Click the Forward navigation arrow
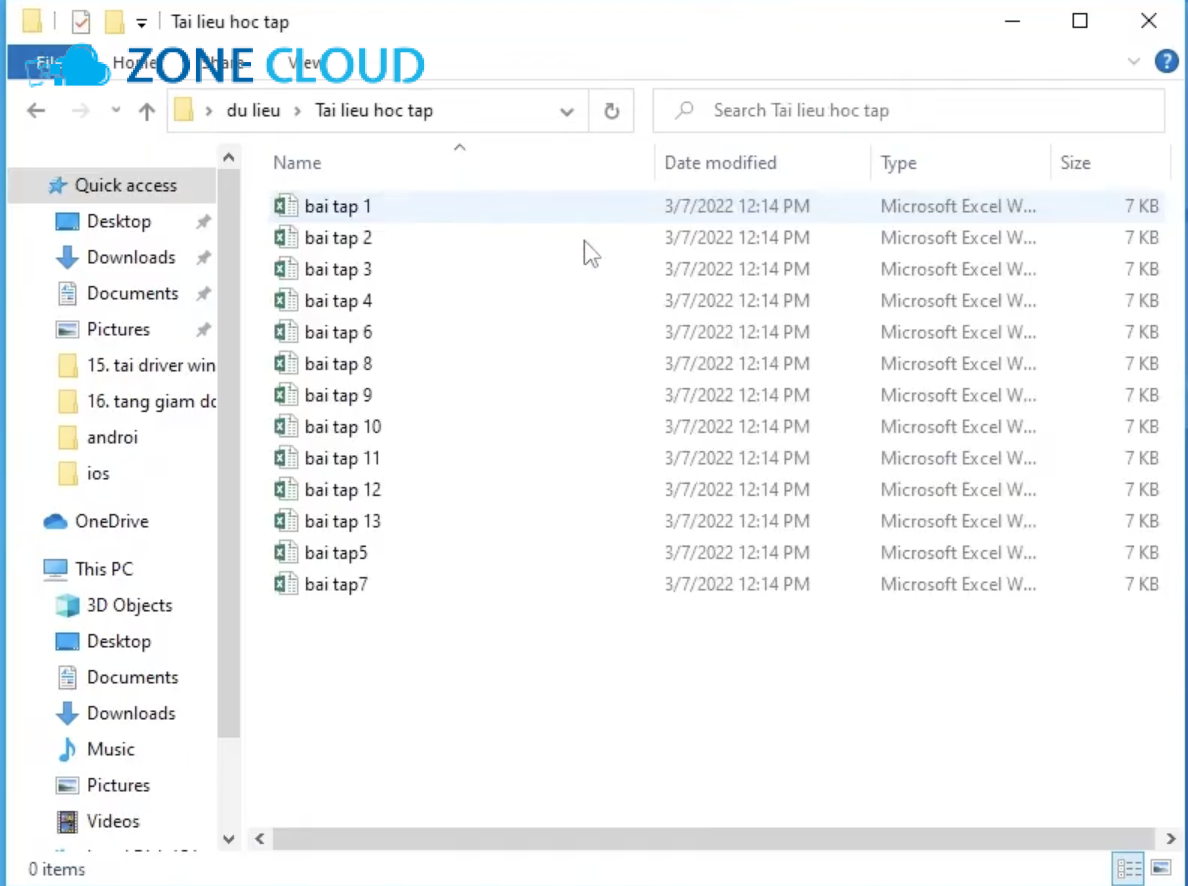Viewport: 1188px width, 886px height. (x=80, y=111)
